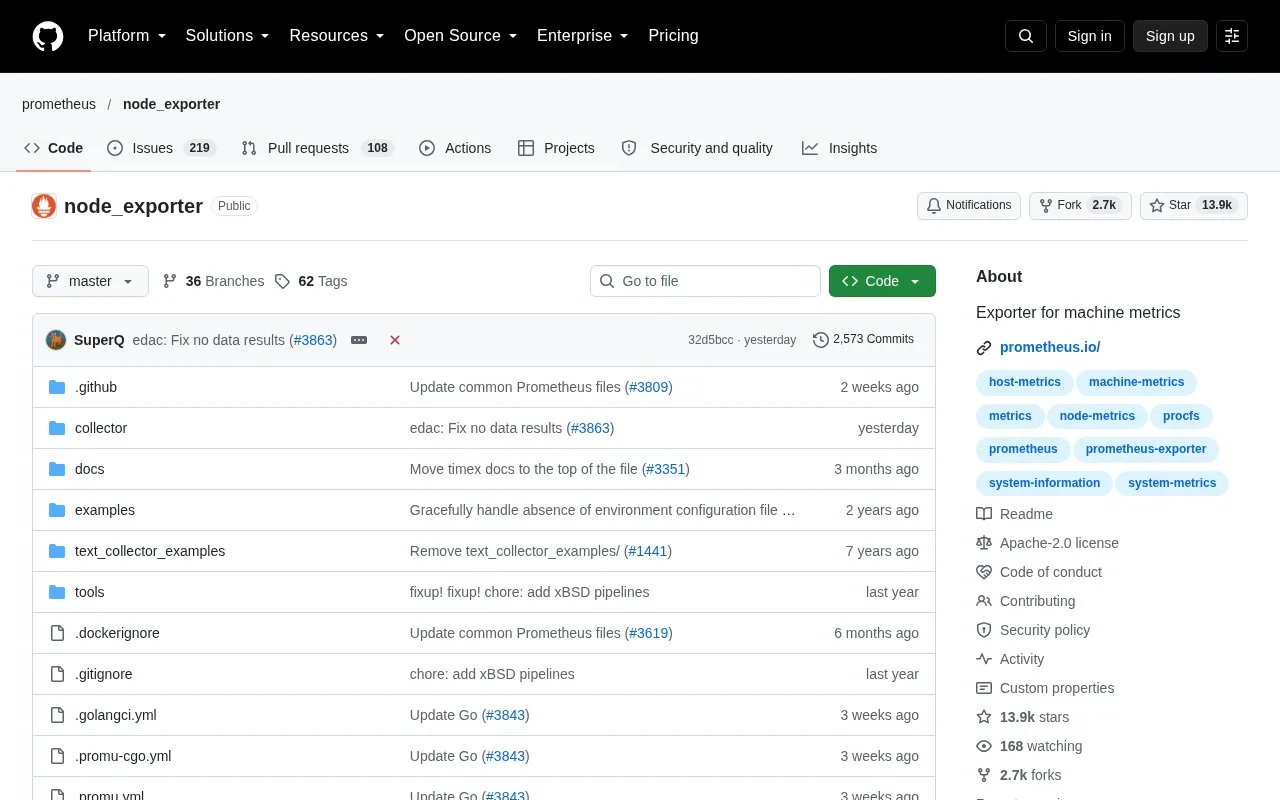Open the Open Source dropdown
Screen dimensions: 1280x800
[461, 36]
